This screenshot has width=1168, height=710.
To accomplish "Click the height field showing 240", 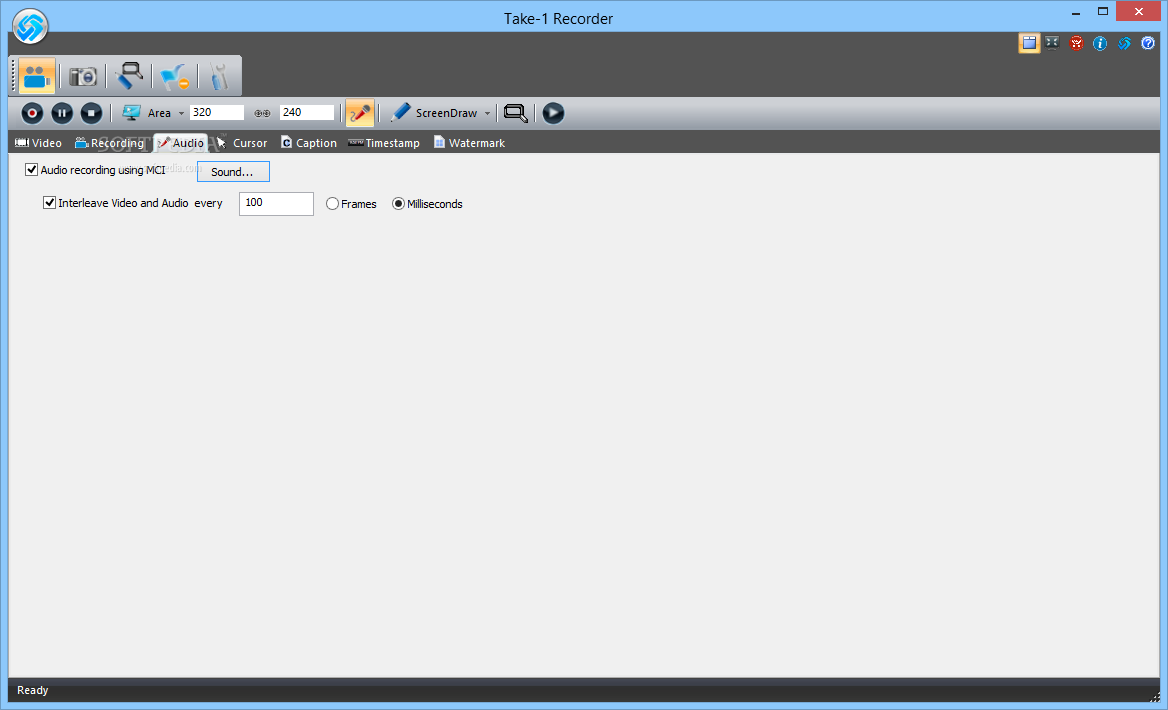I will pos(307,112).
